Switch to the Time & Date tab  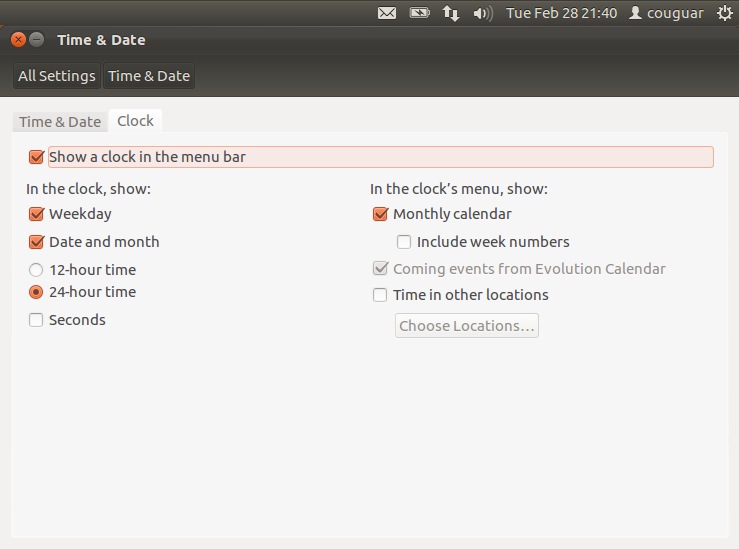click(x=60, y=122)
